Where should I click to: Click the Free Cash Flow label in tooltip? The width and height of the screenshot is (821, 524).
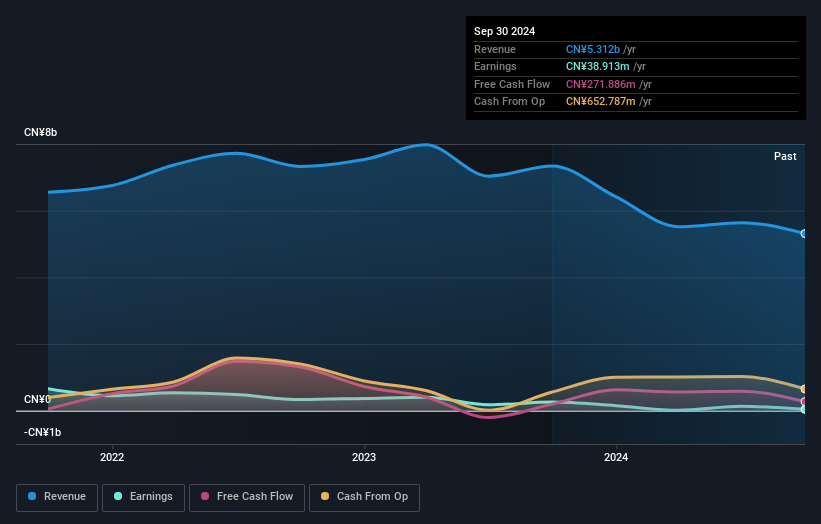512,84
